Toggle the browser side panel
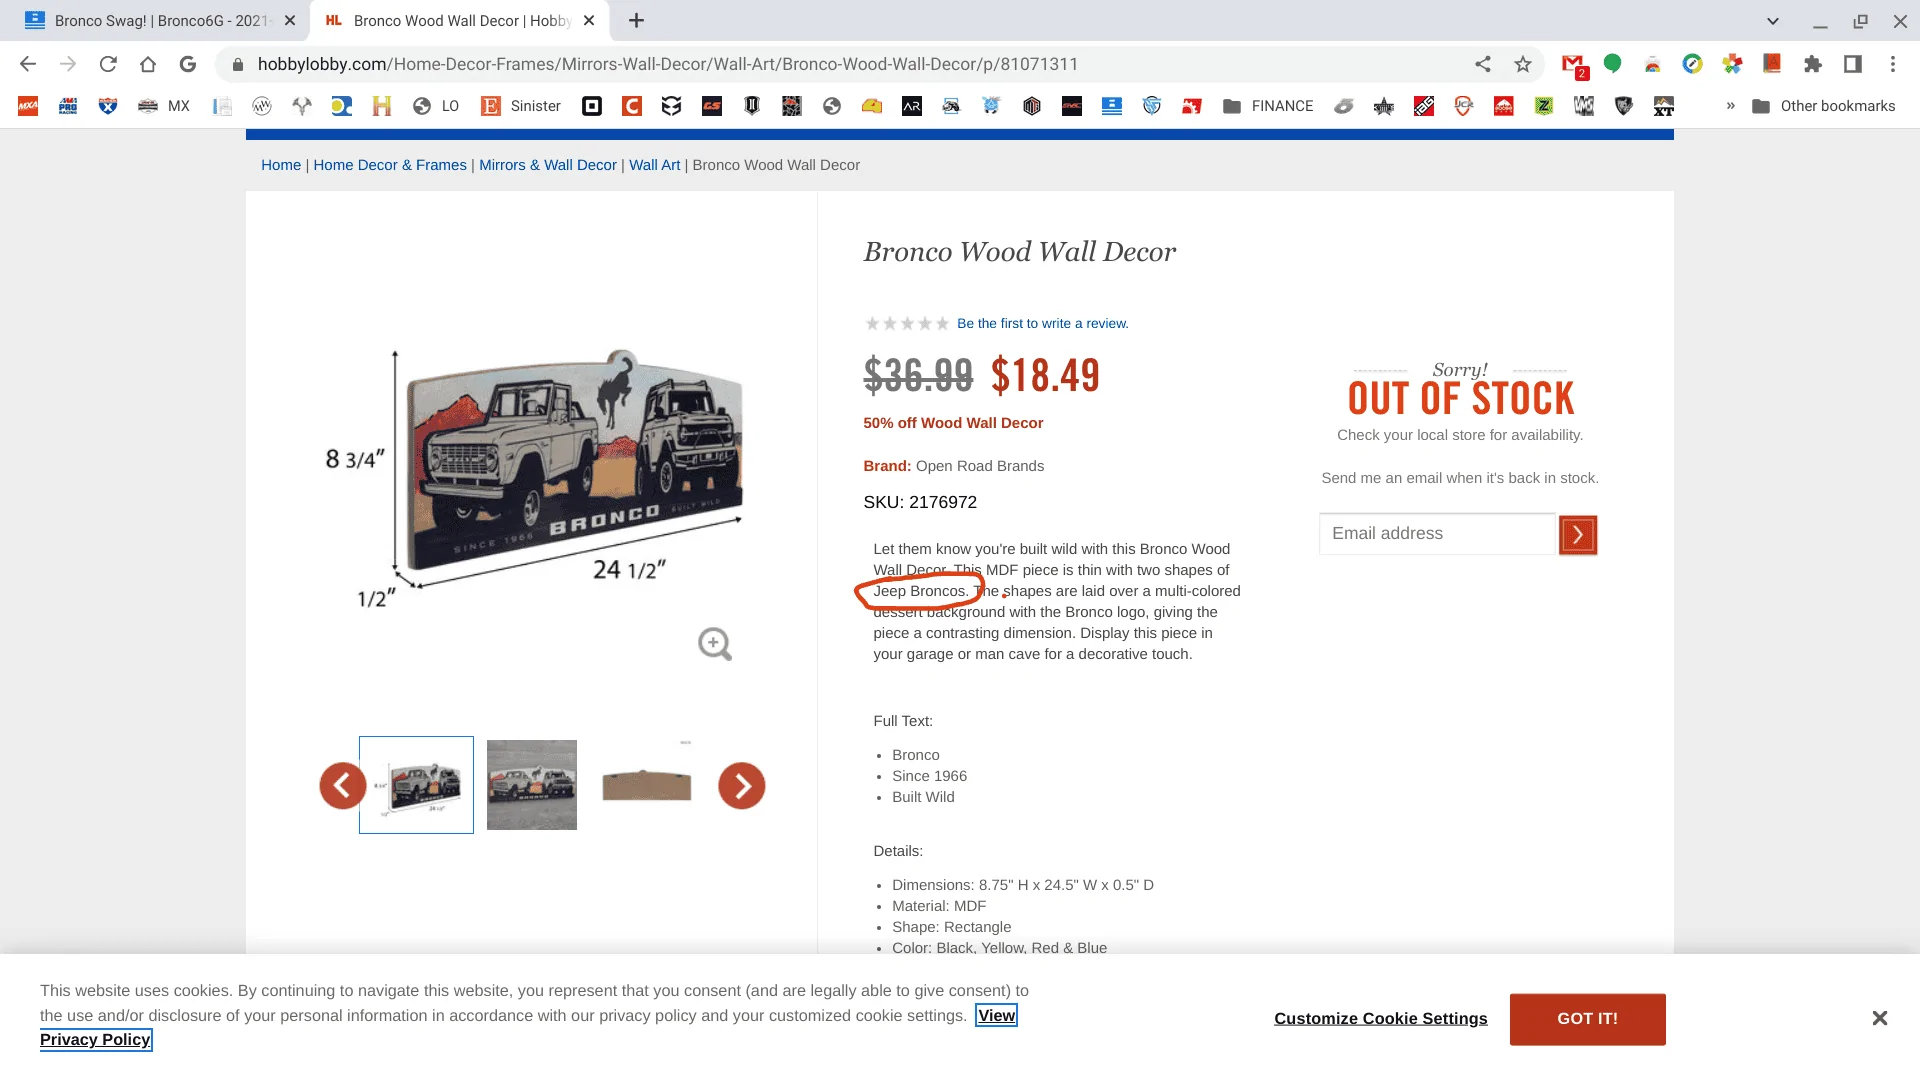The image size is (1920, 1080). coord(1852,64)
